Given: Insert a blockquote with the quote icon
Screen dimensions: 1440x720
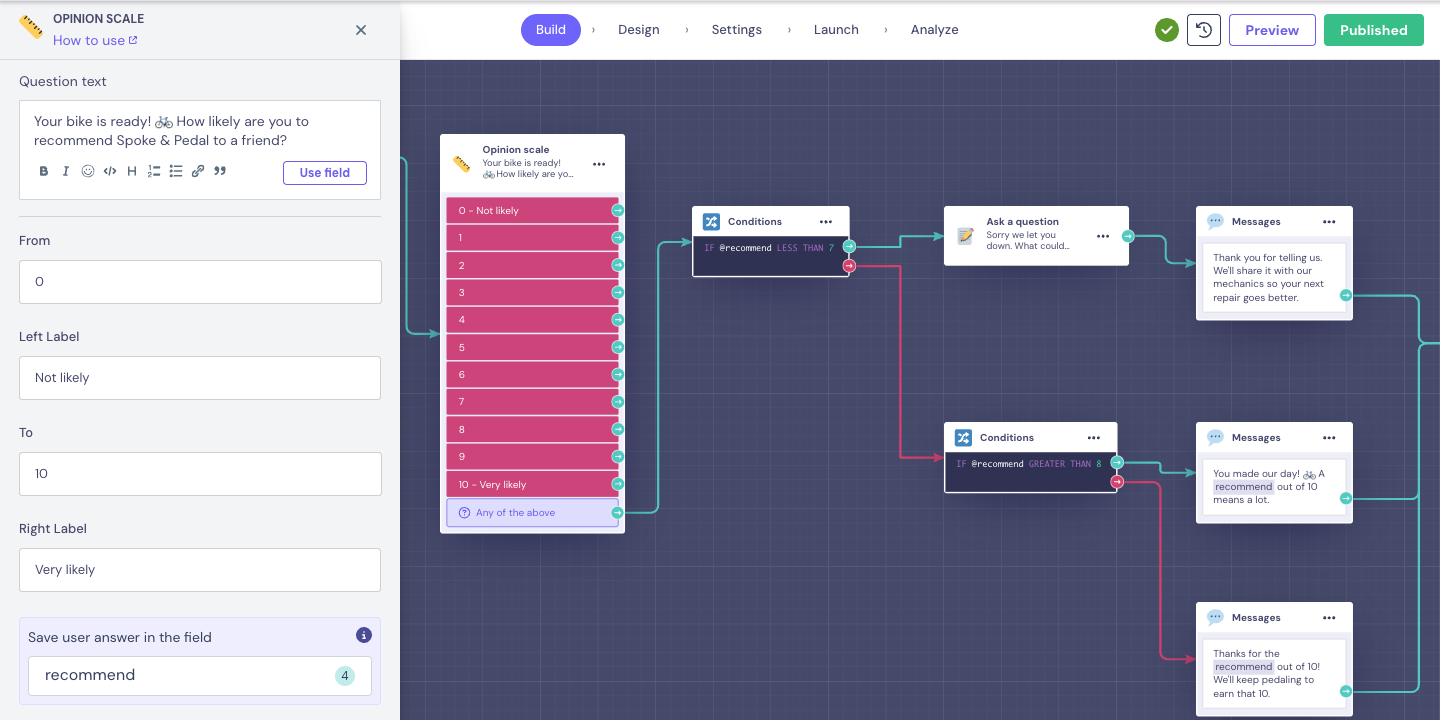Looking at the screenshot, I should [x=220, y=172].
